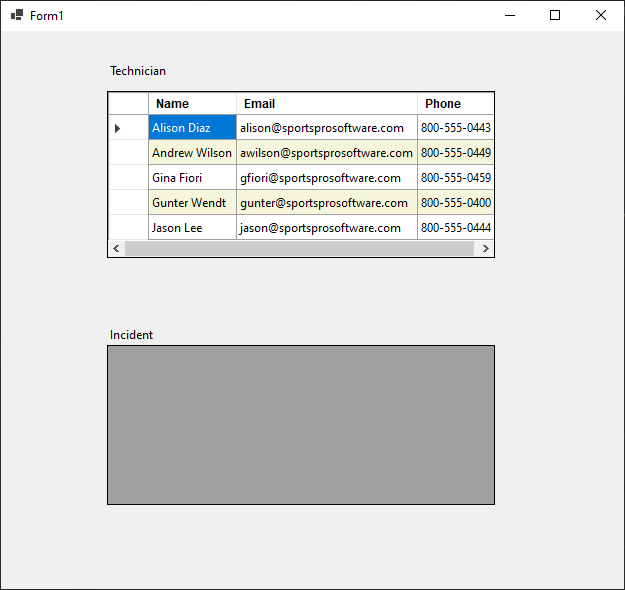Select phone cell 800-555-0444
The width and height of the screenshot is (625, 590).
(x=456, y=228)
